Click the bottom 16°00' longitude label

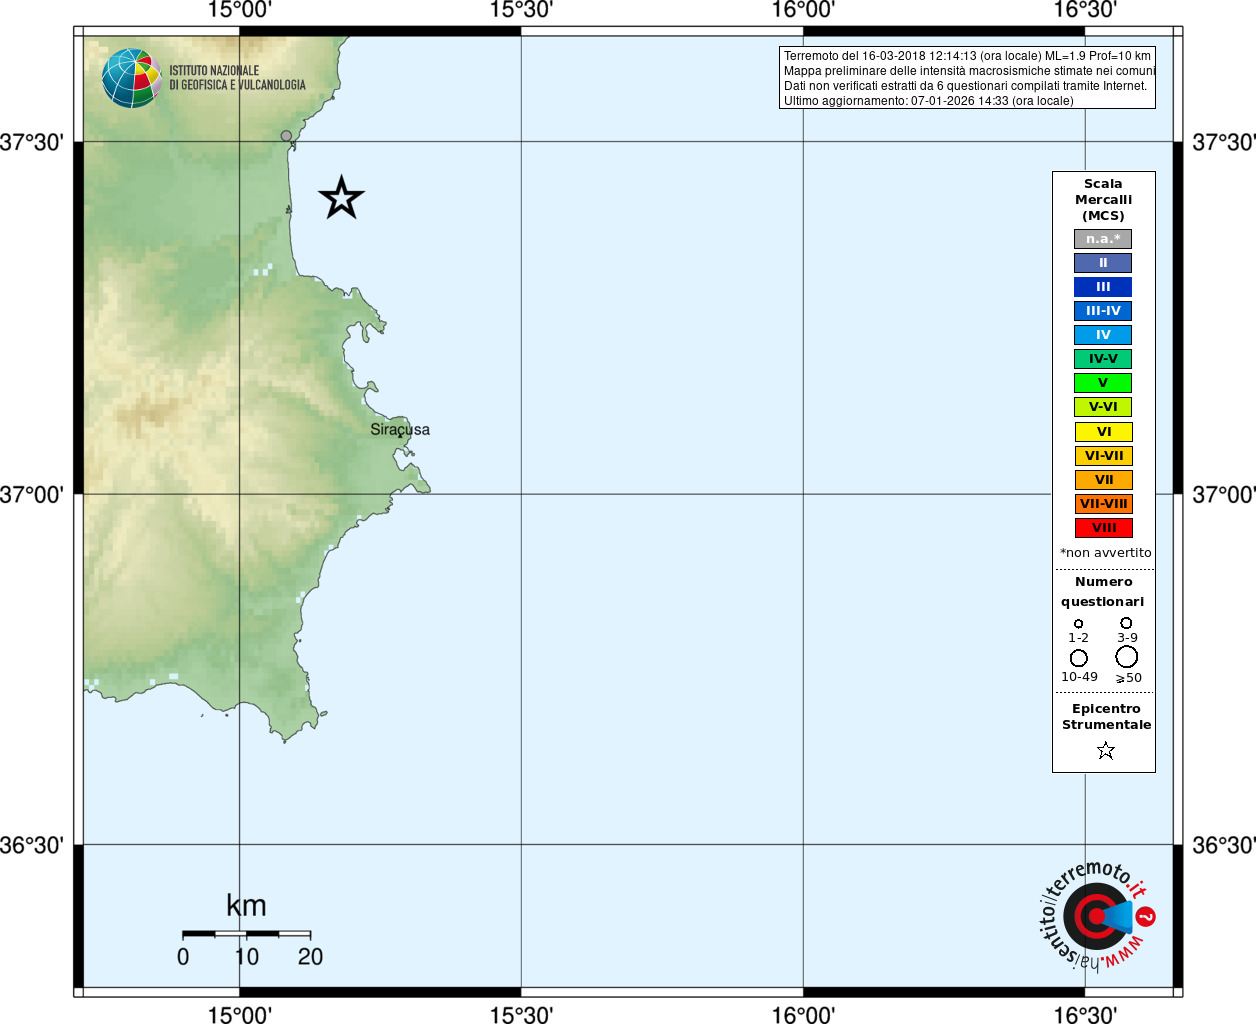[803, 1014]
